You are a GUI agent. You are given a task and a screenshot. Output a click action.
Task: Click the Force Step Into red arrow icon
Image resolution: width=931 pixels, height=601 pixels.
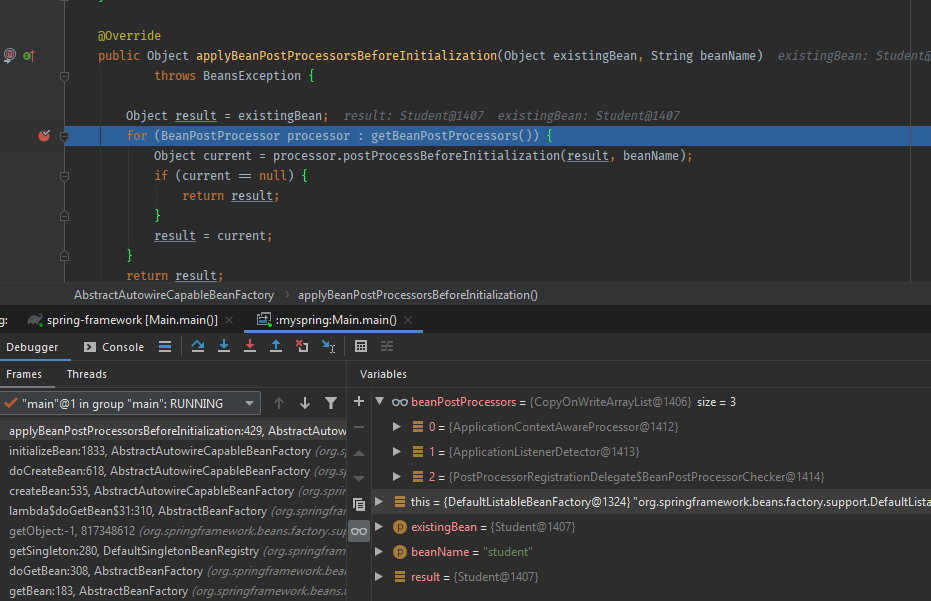pyautogui.click(x=250, y=346)
